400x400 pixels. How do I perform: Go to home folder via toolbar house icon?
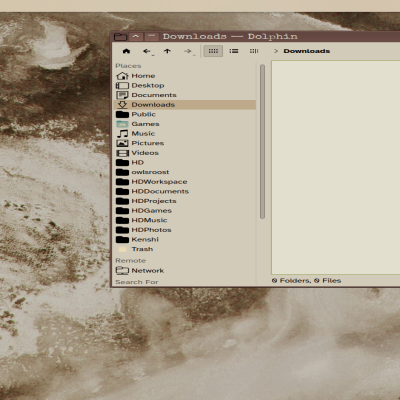point(126,51)
